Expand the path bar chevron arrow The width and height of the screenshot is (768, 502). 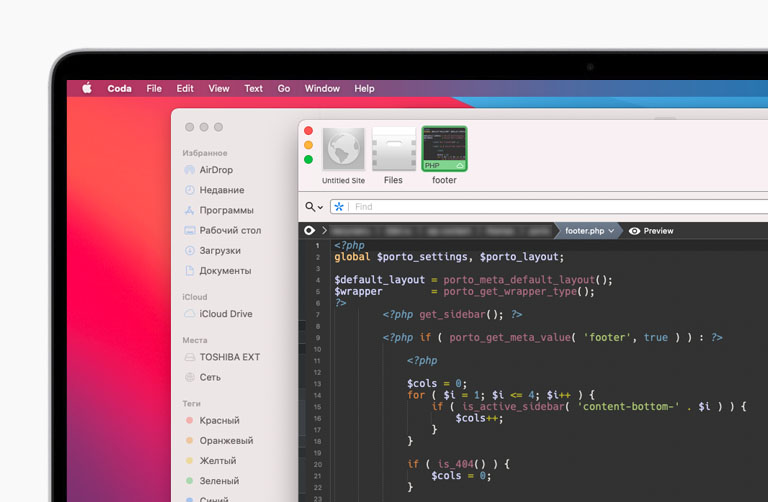click(x=324, y=230)
